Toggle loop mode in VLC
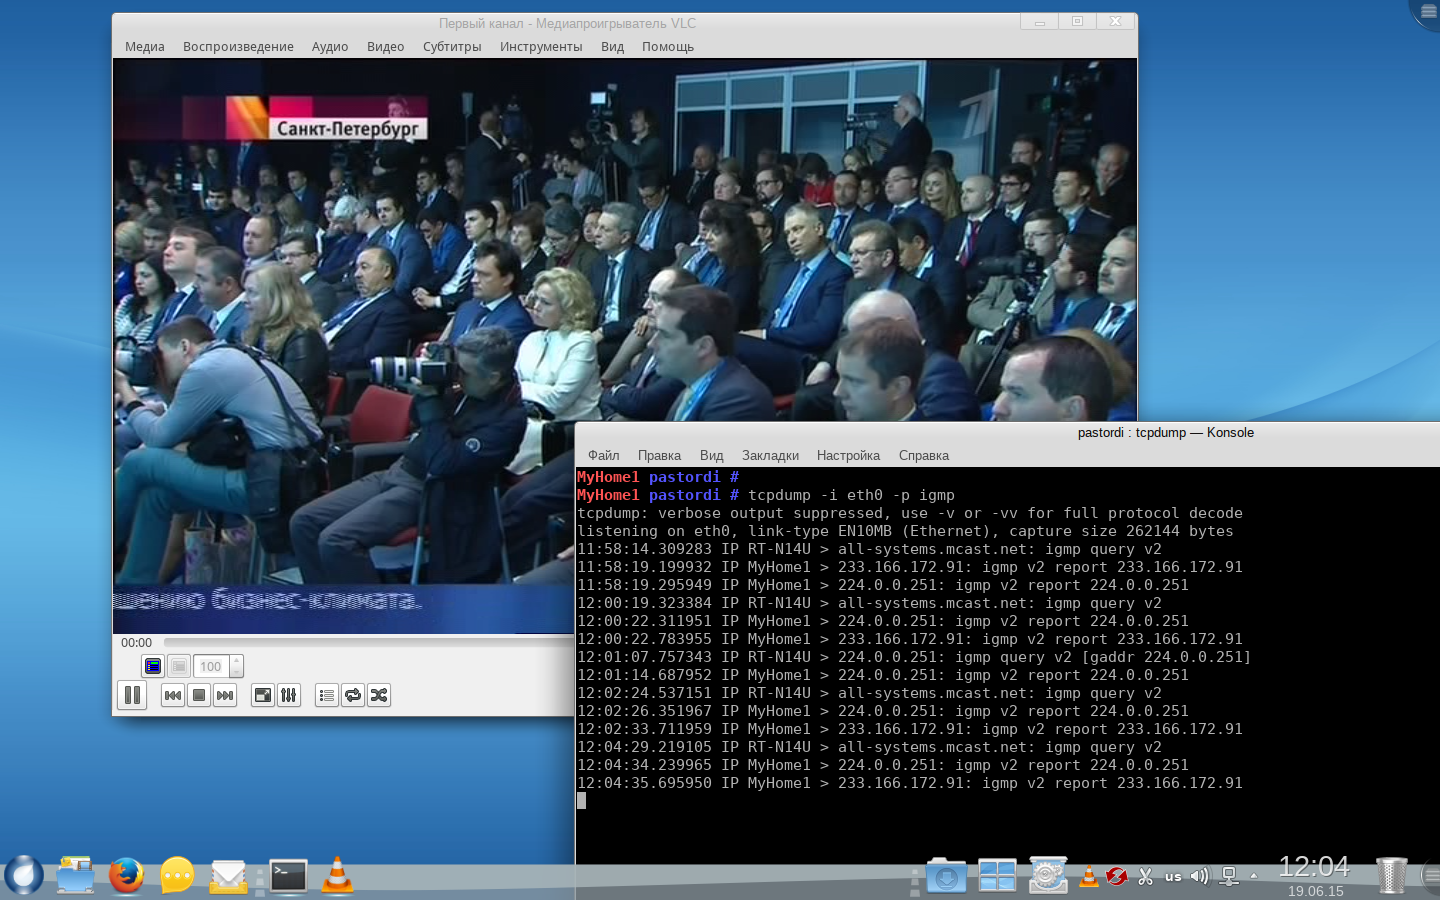The width and height of the screenshot is (1440, 900). click(353, 695)
